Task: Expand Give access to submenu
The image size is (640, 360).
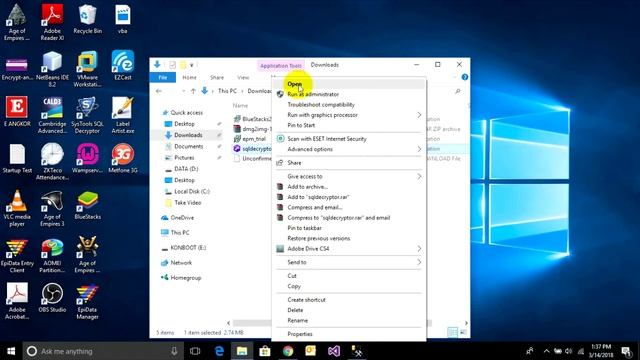Action: coord(349,176)
